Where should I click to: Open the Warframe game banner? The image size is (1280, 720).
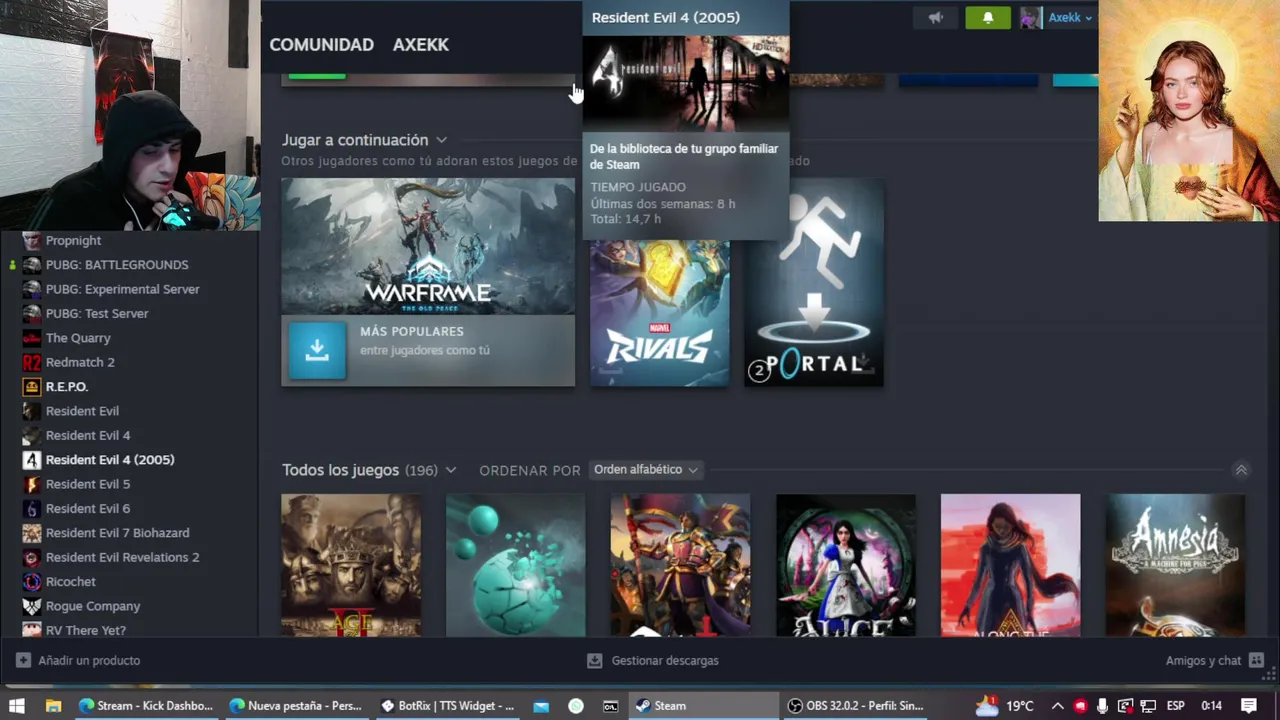pyautogui.click(x=428, y=247)
